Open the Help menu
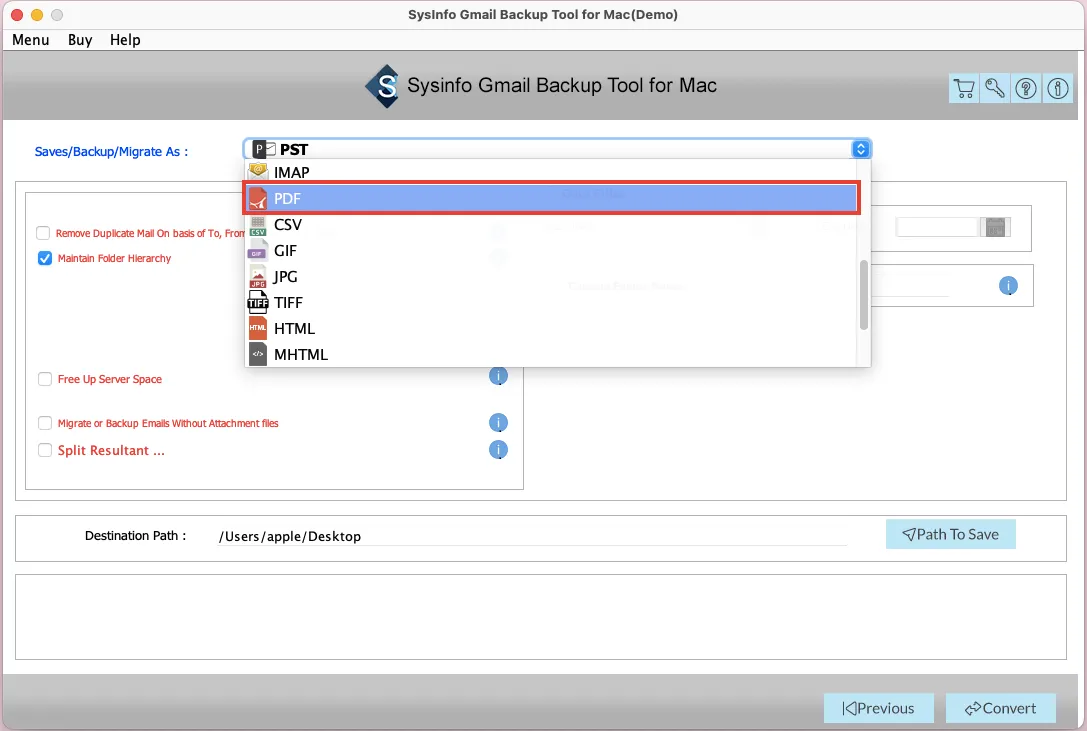Viewport: 1087px width, 731px height. (x=125, y=40)
